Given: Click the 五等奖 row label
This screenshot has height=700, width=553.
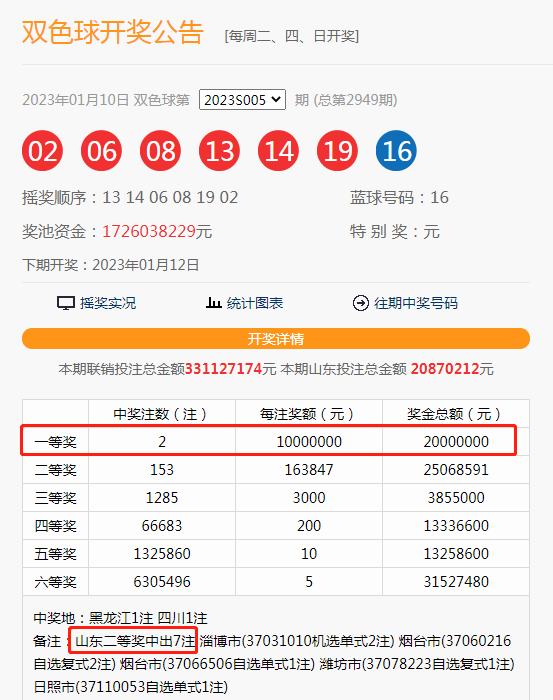Looking at the screenshot, I should (55, 554).
